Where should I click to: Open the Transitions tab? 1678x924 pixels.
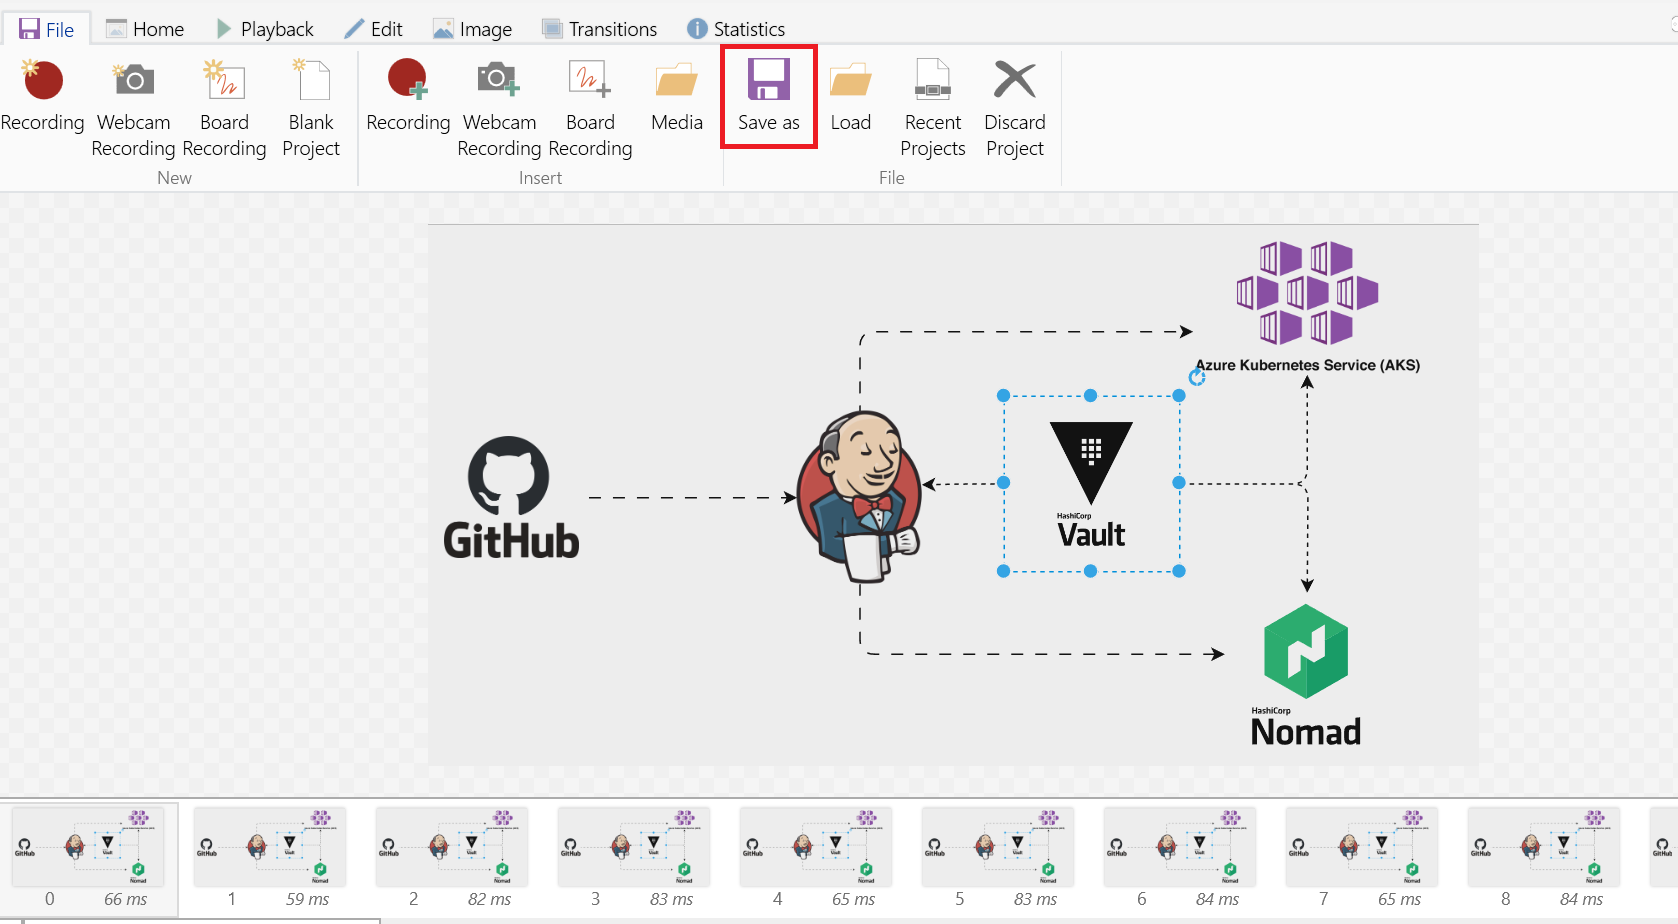(600, 29)
